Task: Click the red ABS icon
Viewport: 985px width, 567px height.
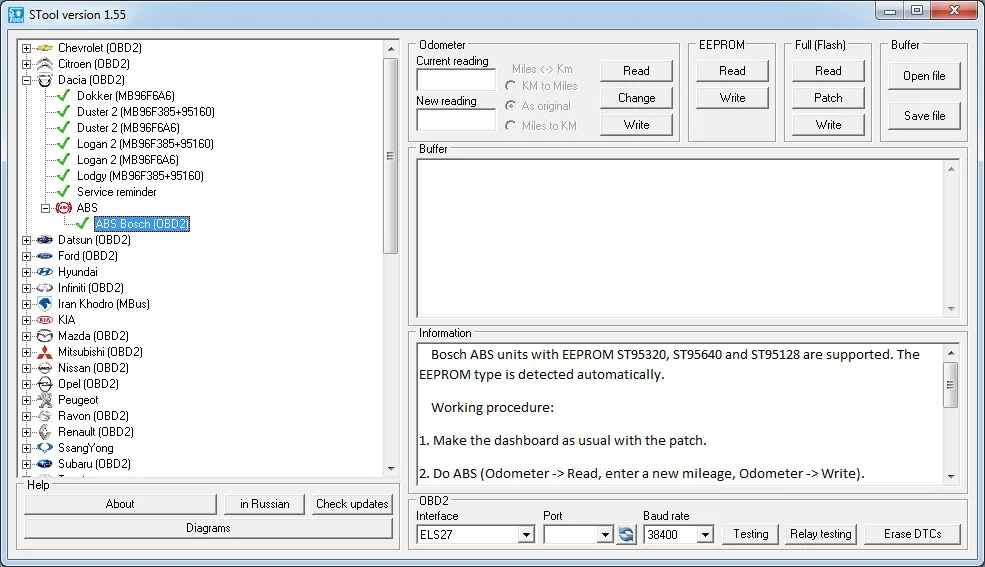Action: click(x=63, y=208)
